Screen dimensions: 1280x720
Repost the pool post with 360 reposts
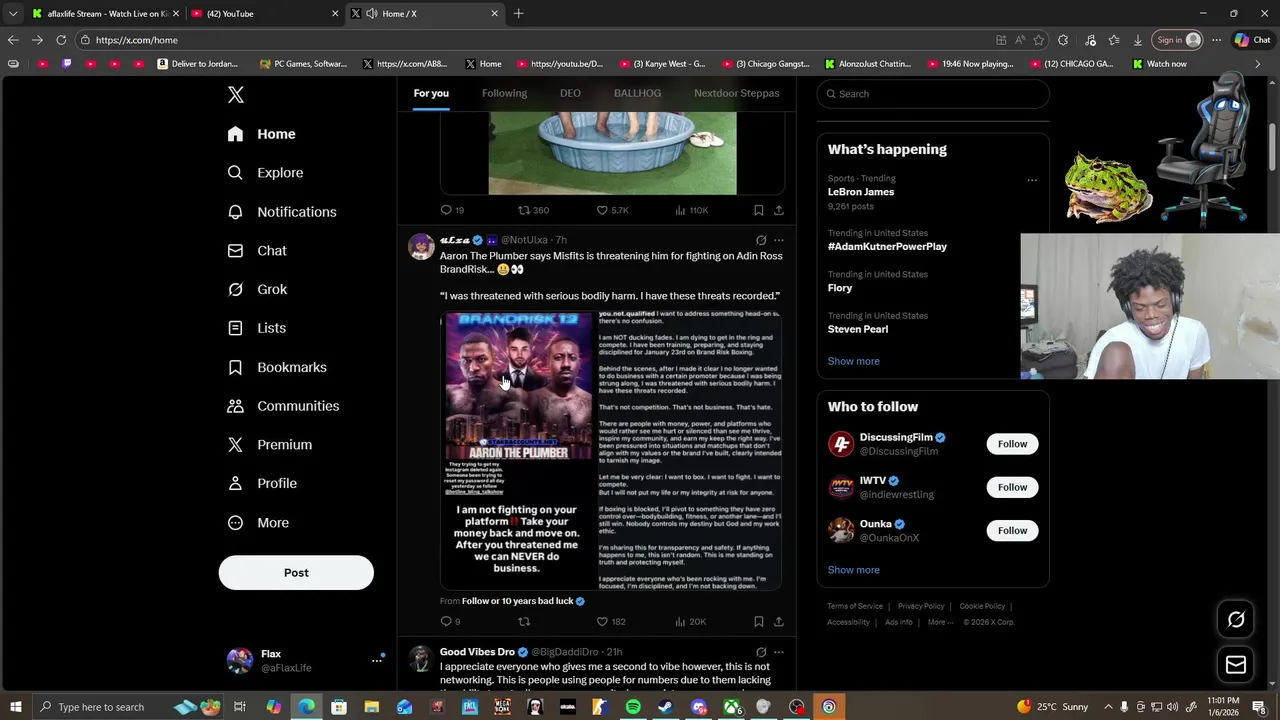[533, 210]
